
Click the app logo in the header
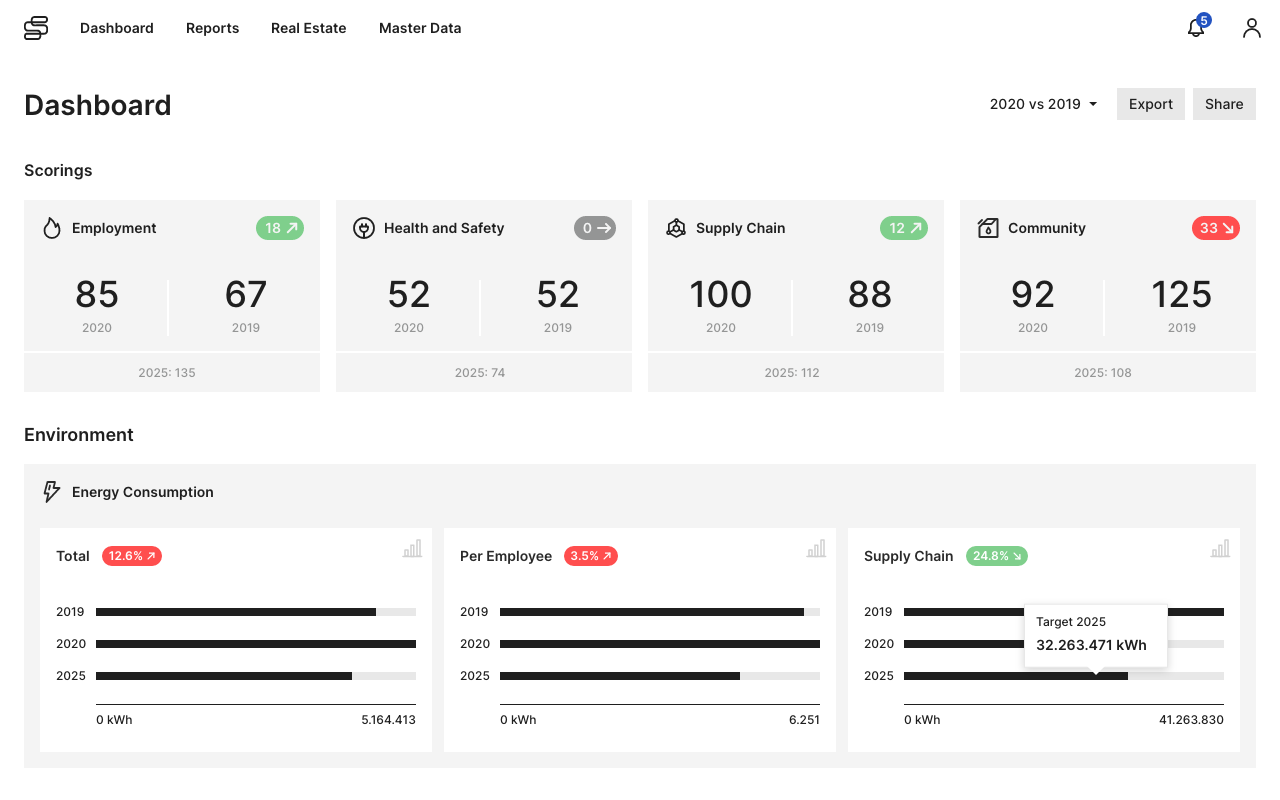tap(36, 28)
